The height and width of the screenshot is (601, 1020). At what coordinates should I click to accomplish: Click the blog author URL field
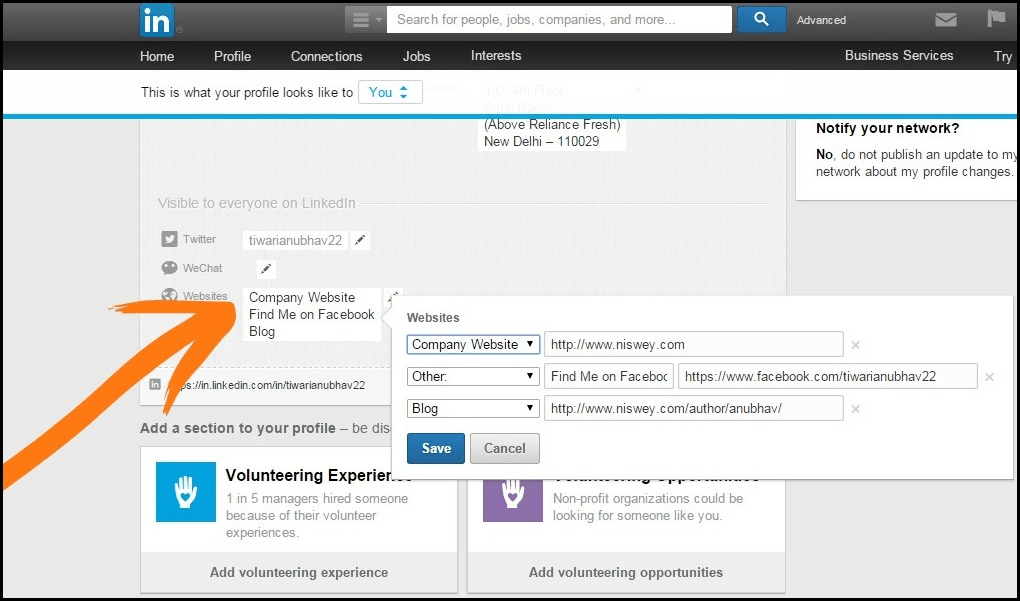tap(693, 408)
